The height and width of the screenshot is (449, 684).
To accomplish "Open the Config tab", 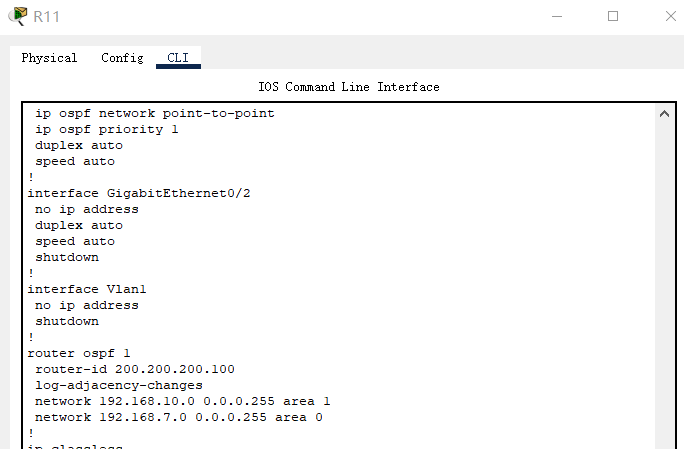I will click(122, 58).
